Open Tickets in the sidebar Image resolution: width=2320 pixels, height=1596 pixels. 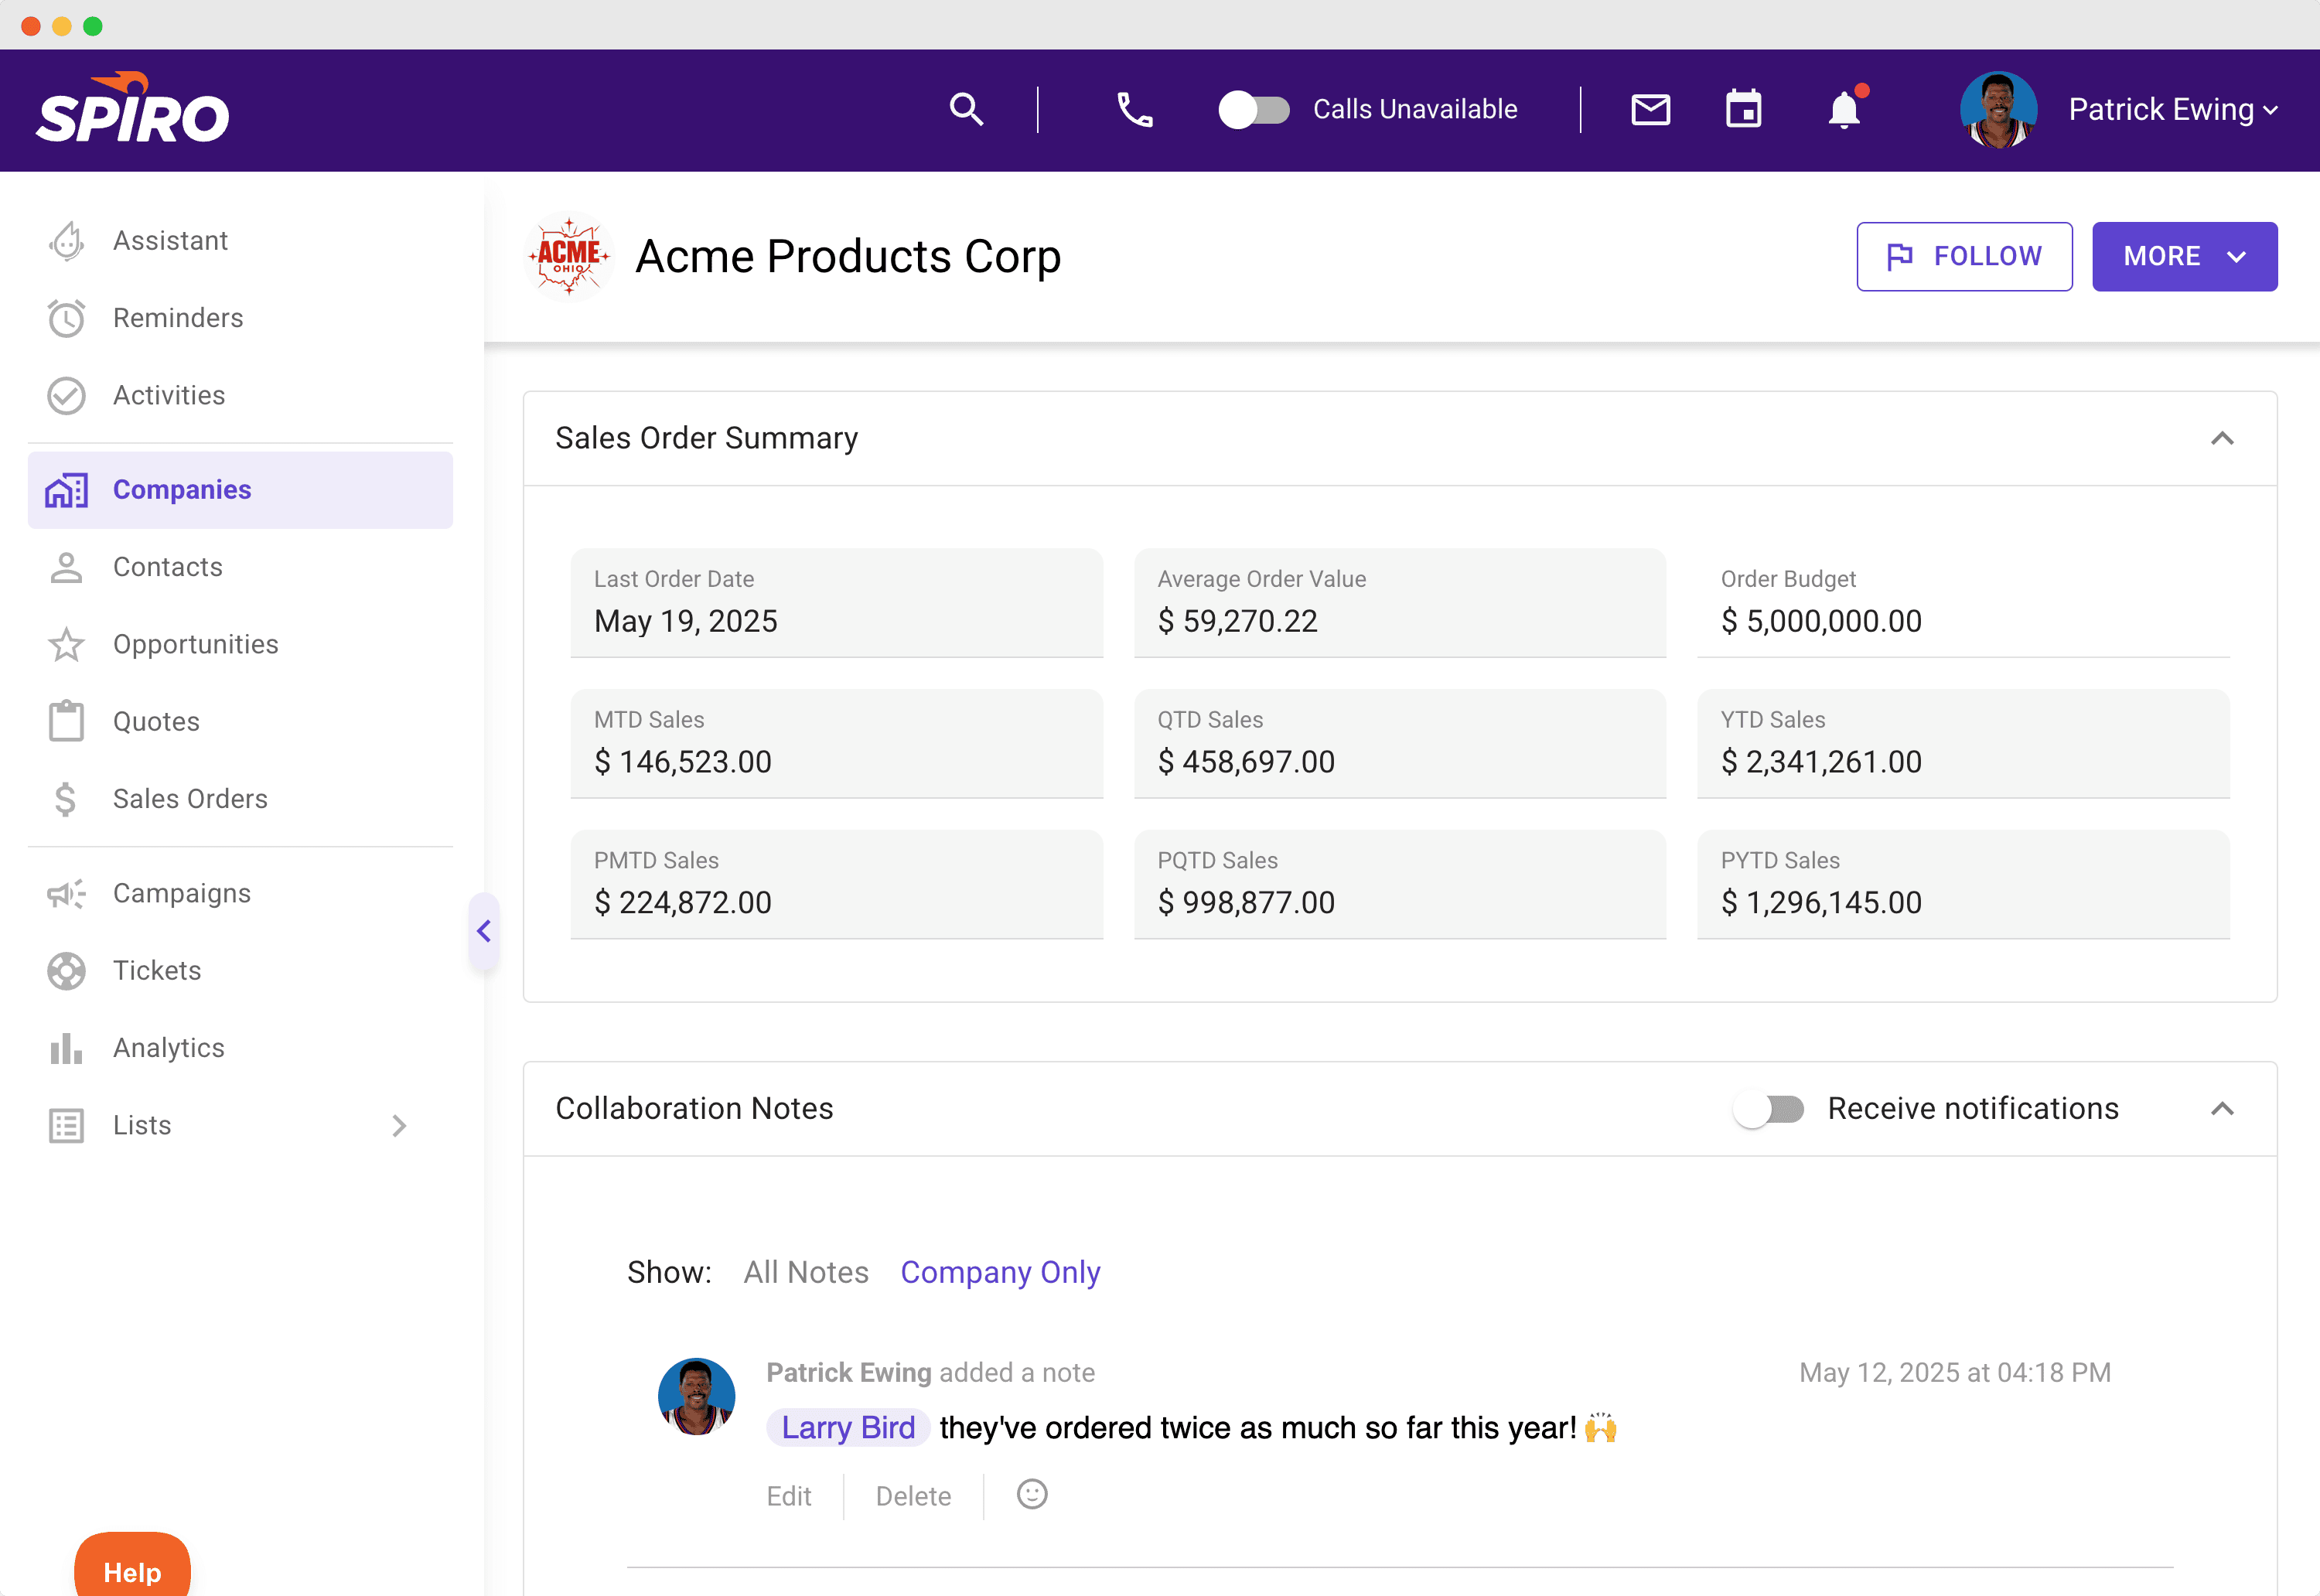[x=240, y=970]
